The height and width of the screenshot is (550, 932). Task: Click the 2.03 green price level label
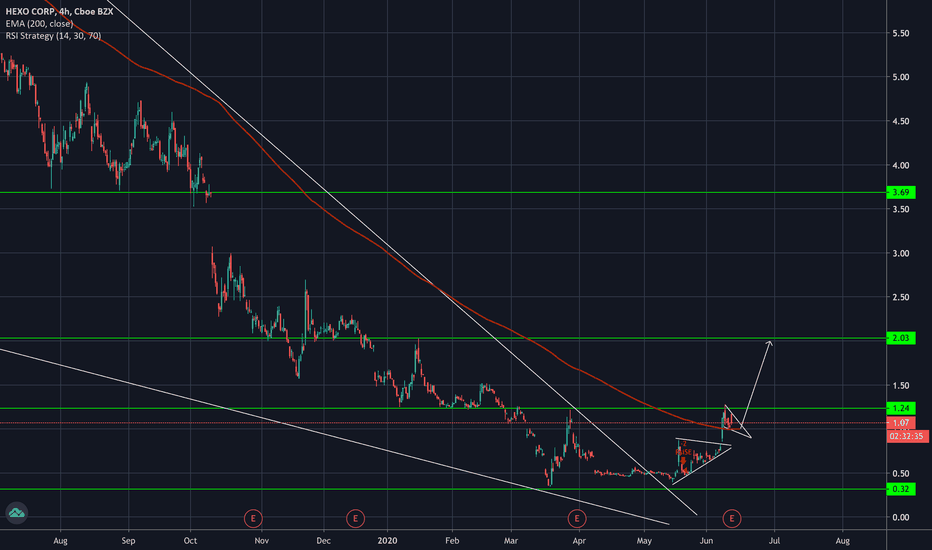900,338
